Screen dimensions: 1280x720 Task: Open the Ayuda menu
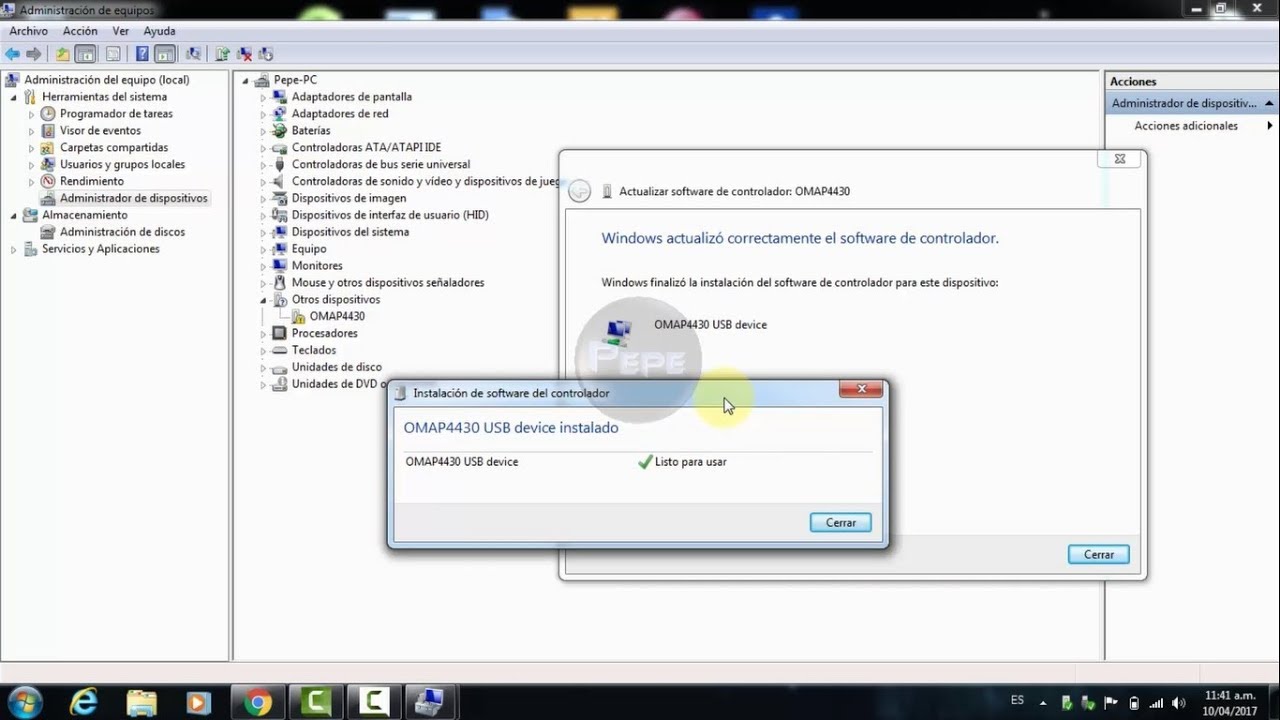point(159,31)
